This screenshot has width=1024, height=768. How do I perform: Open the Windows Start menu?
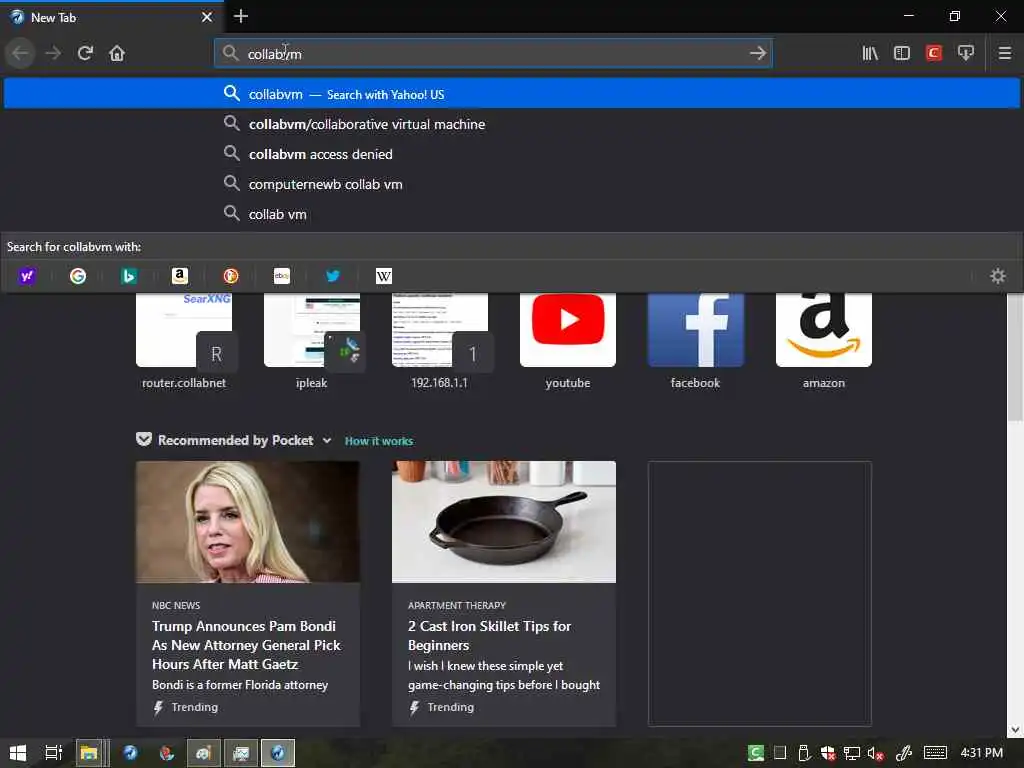(x=18, y=753)
